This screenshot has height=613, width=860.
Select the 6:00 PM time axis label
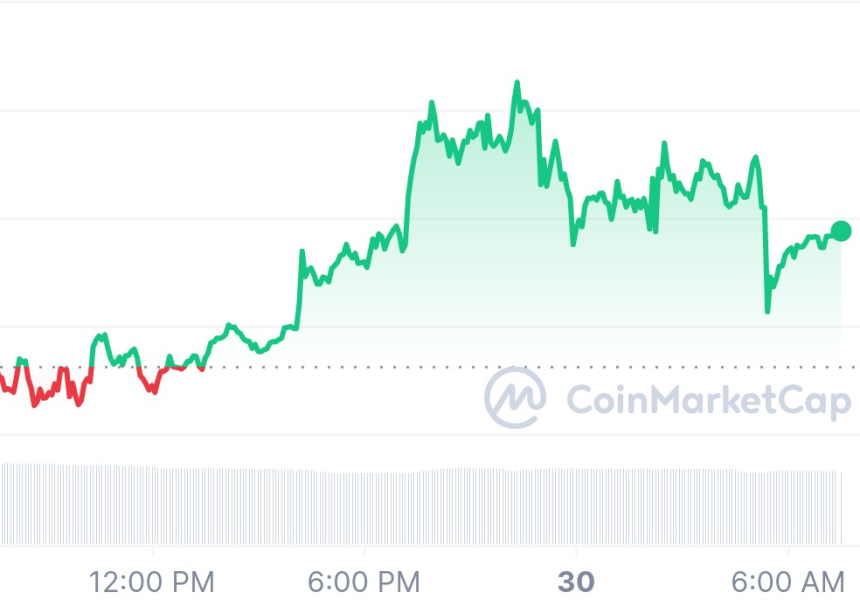coord(362,581)
